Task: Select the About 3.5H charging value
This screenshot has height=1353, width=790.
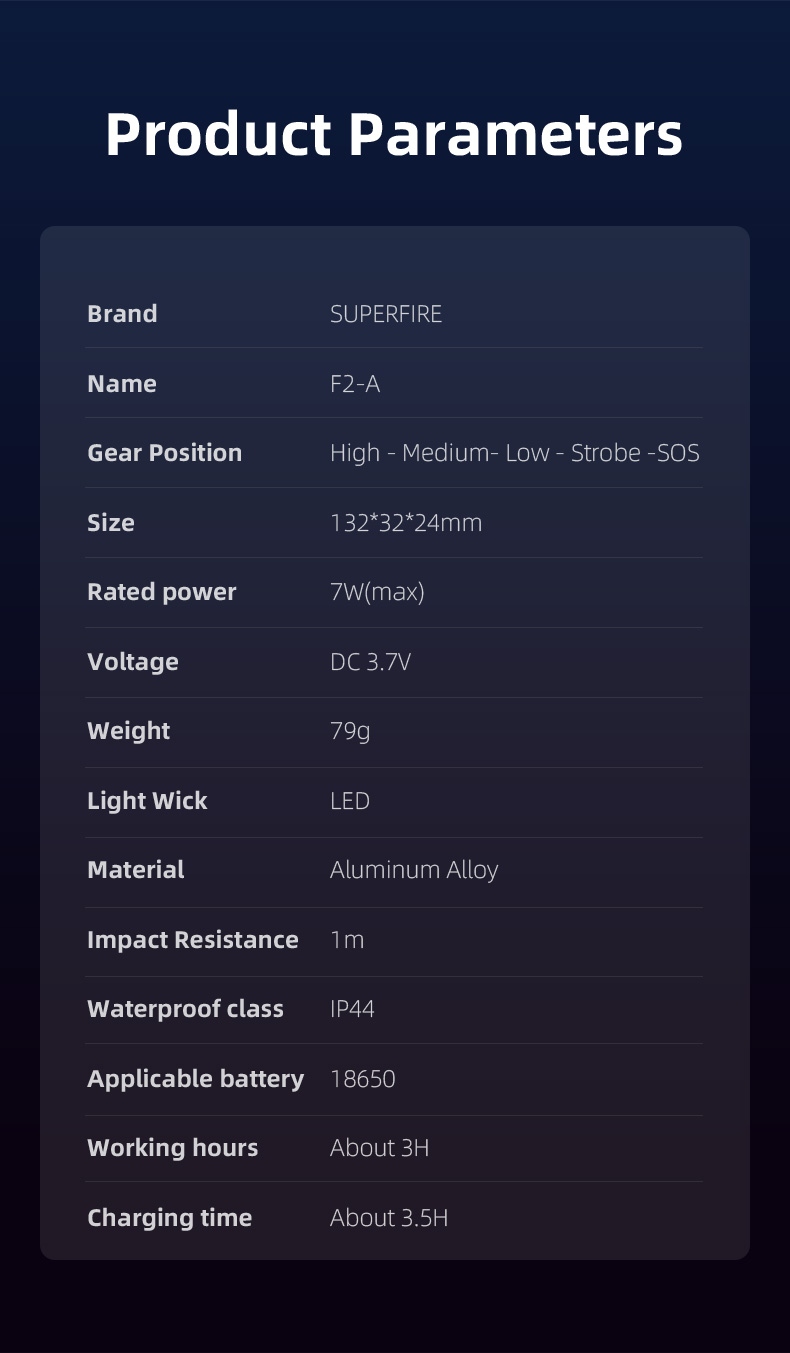Action: tap(389, 1218)
